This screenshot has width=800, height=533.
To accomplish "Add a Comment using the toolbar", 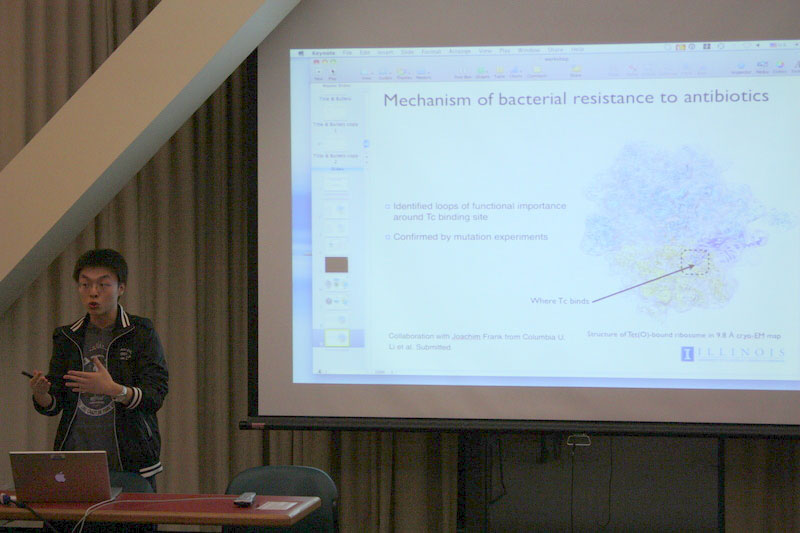I will pos(537,72).
